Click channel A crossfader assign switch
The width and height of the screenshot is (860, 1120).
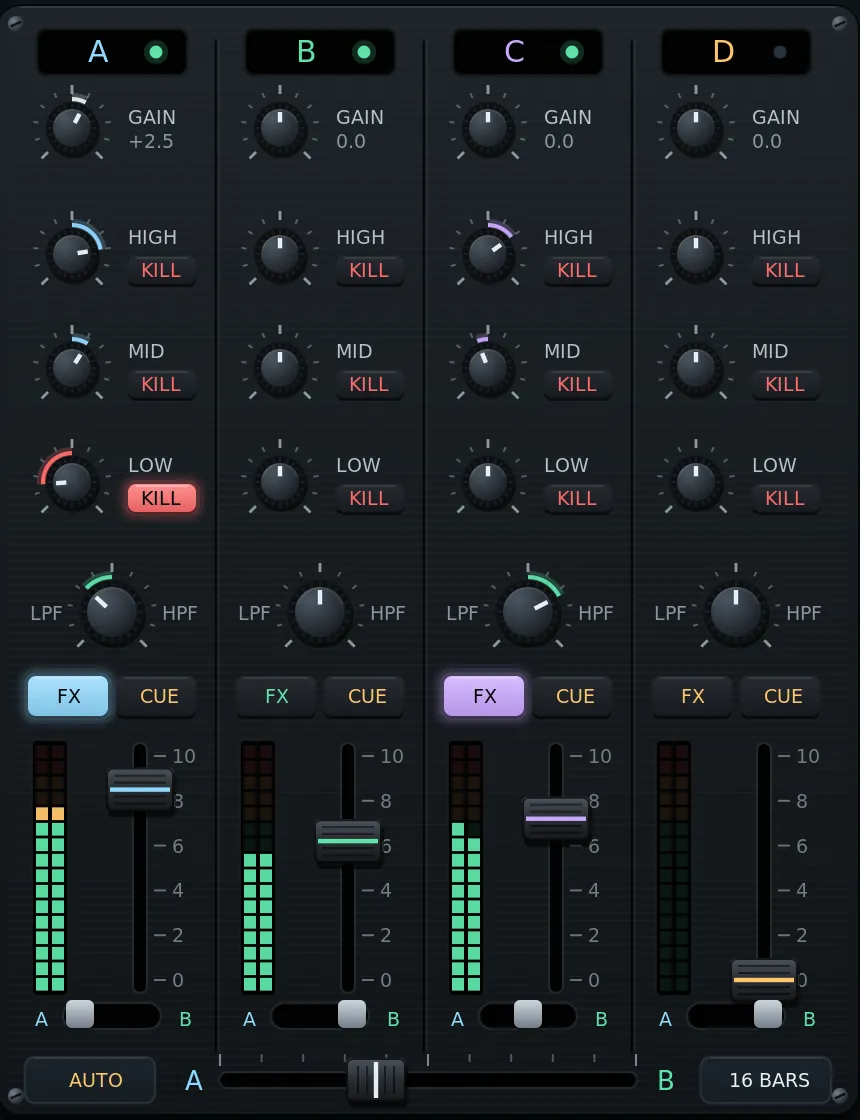pyautogui.click(x=113, y=1015)
